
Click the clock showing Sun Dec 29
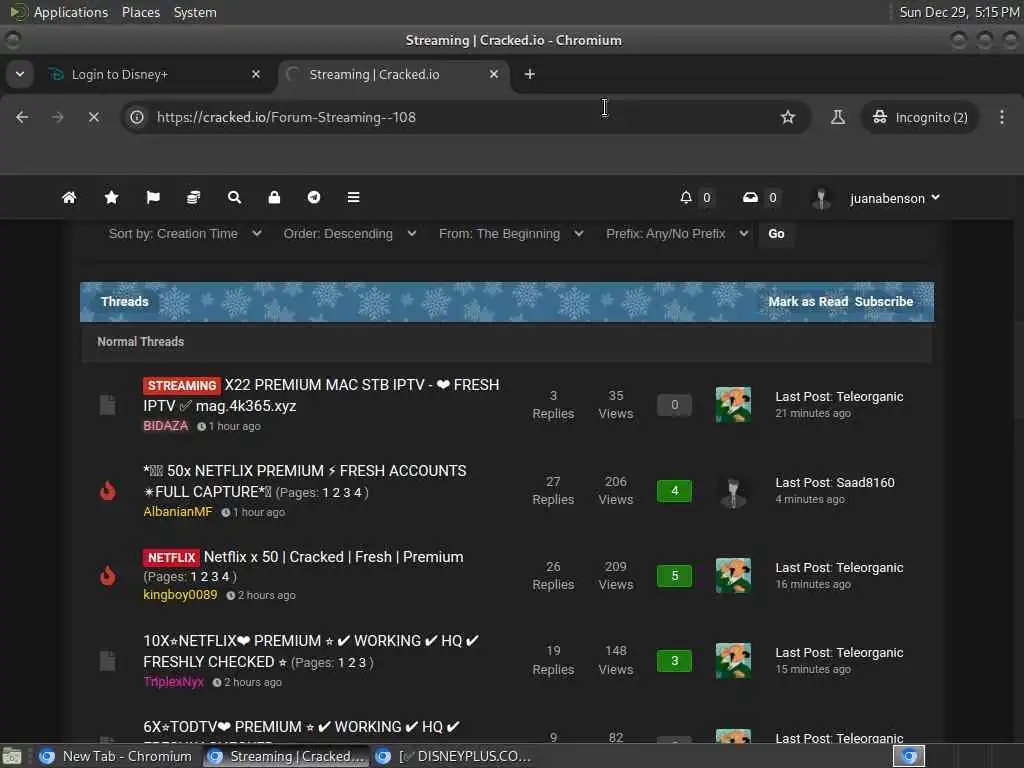pyautogui.click(x=959, y=12)
